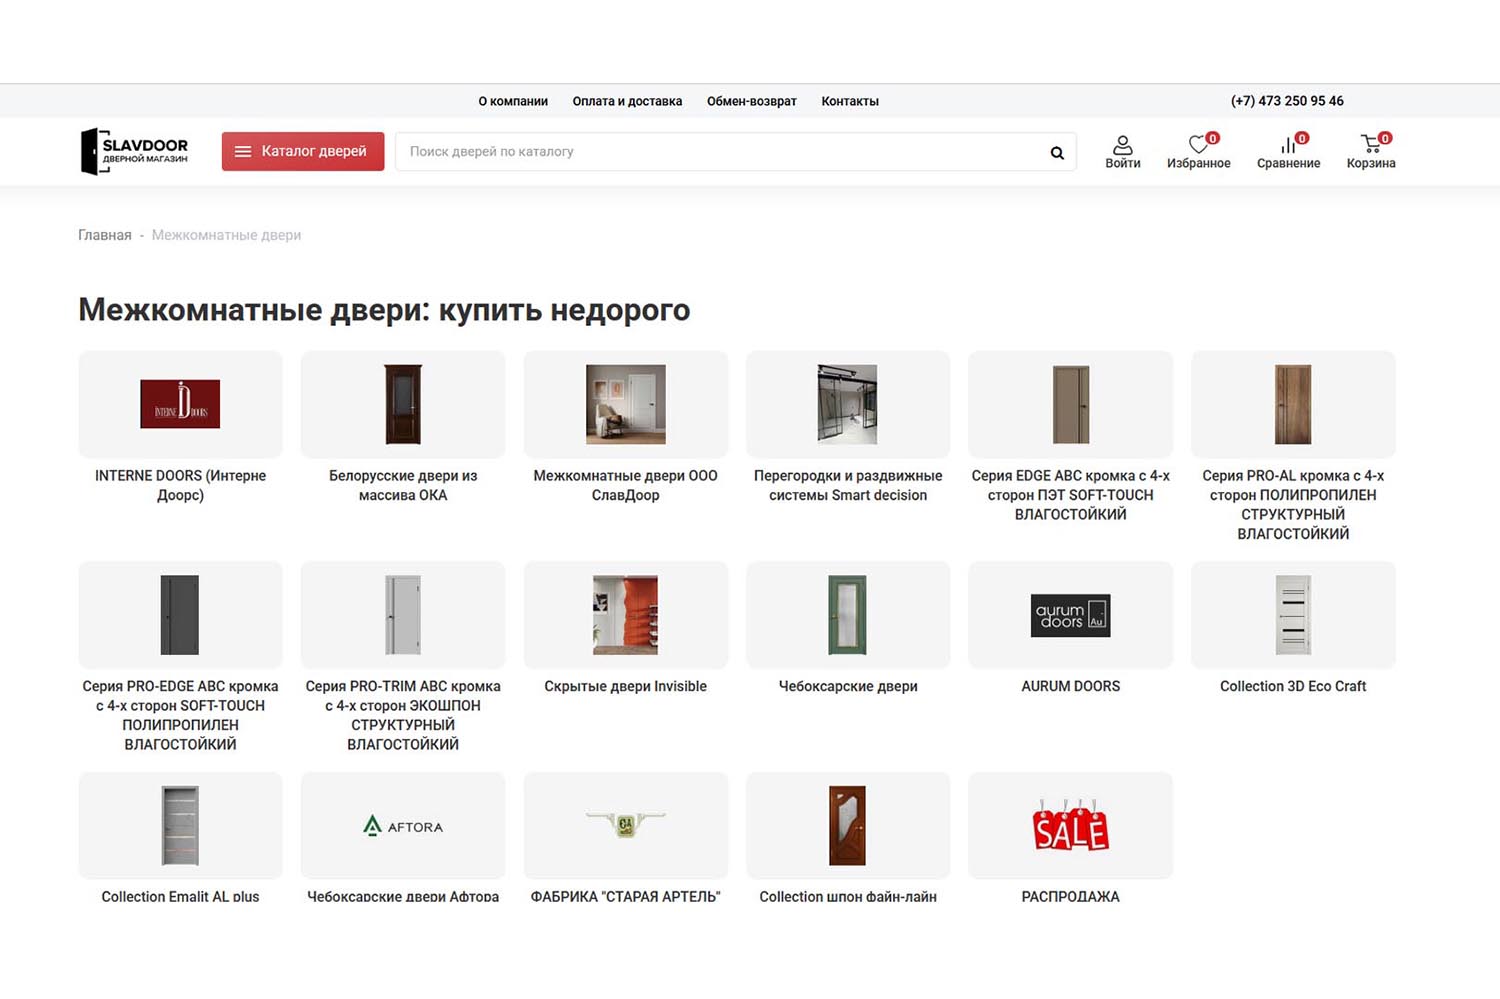
Task: Click the search magnifier icon
Action: [1057, 153]
